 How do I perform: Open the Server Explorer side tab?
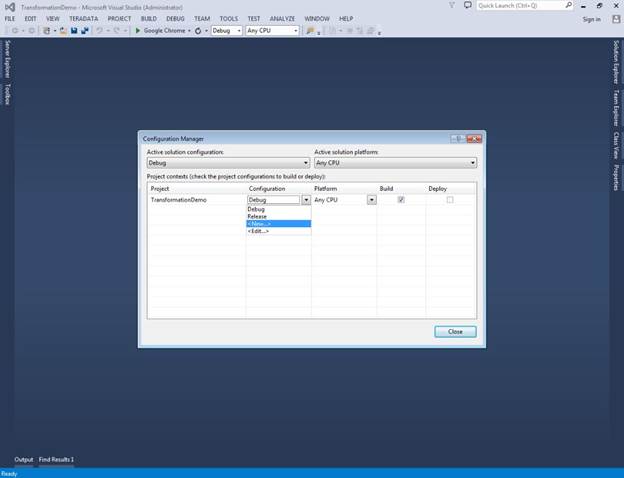(x=7, y=59)
